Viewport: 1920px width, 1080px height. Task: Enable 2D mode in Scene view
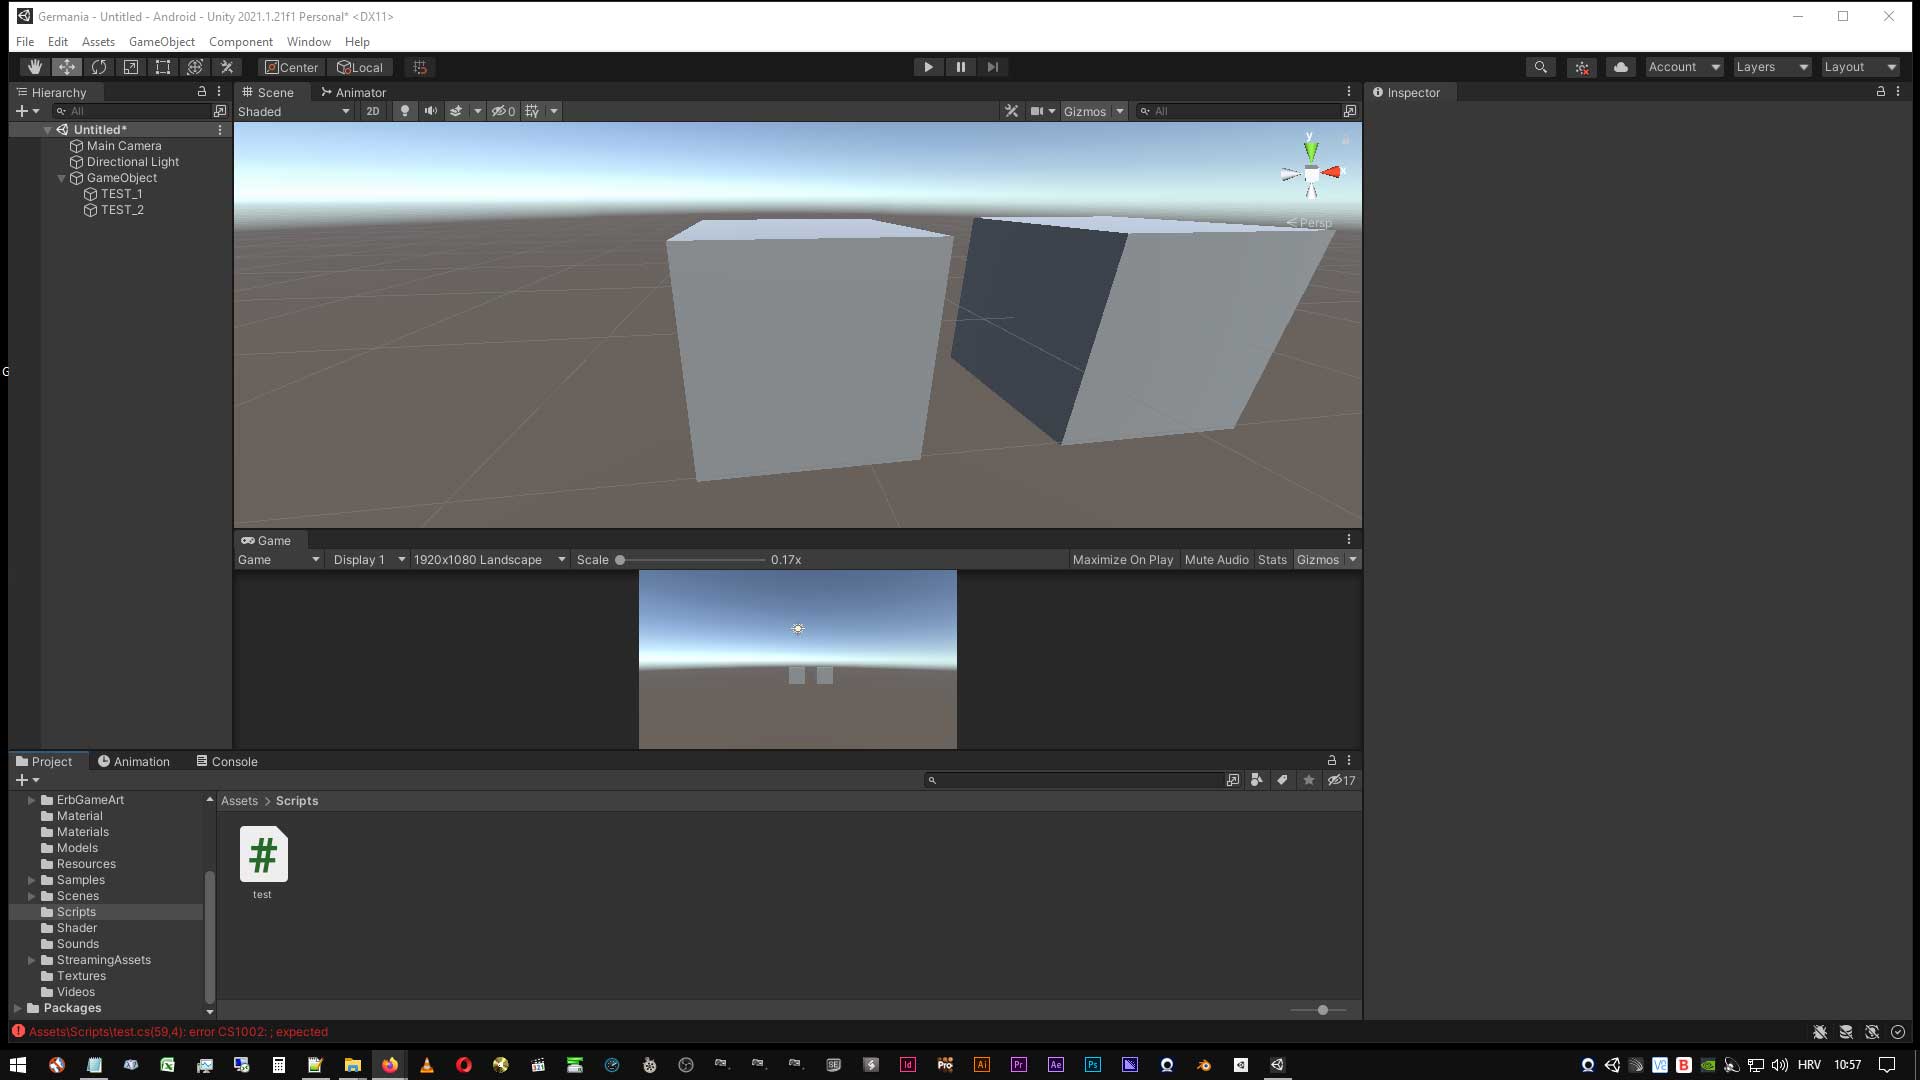(x=372, y=111)
